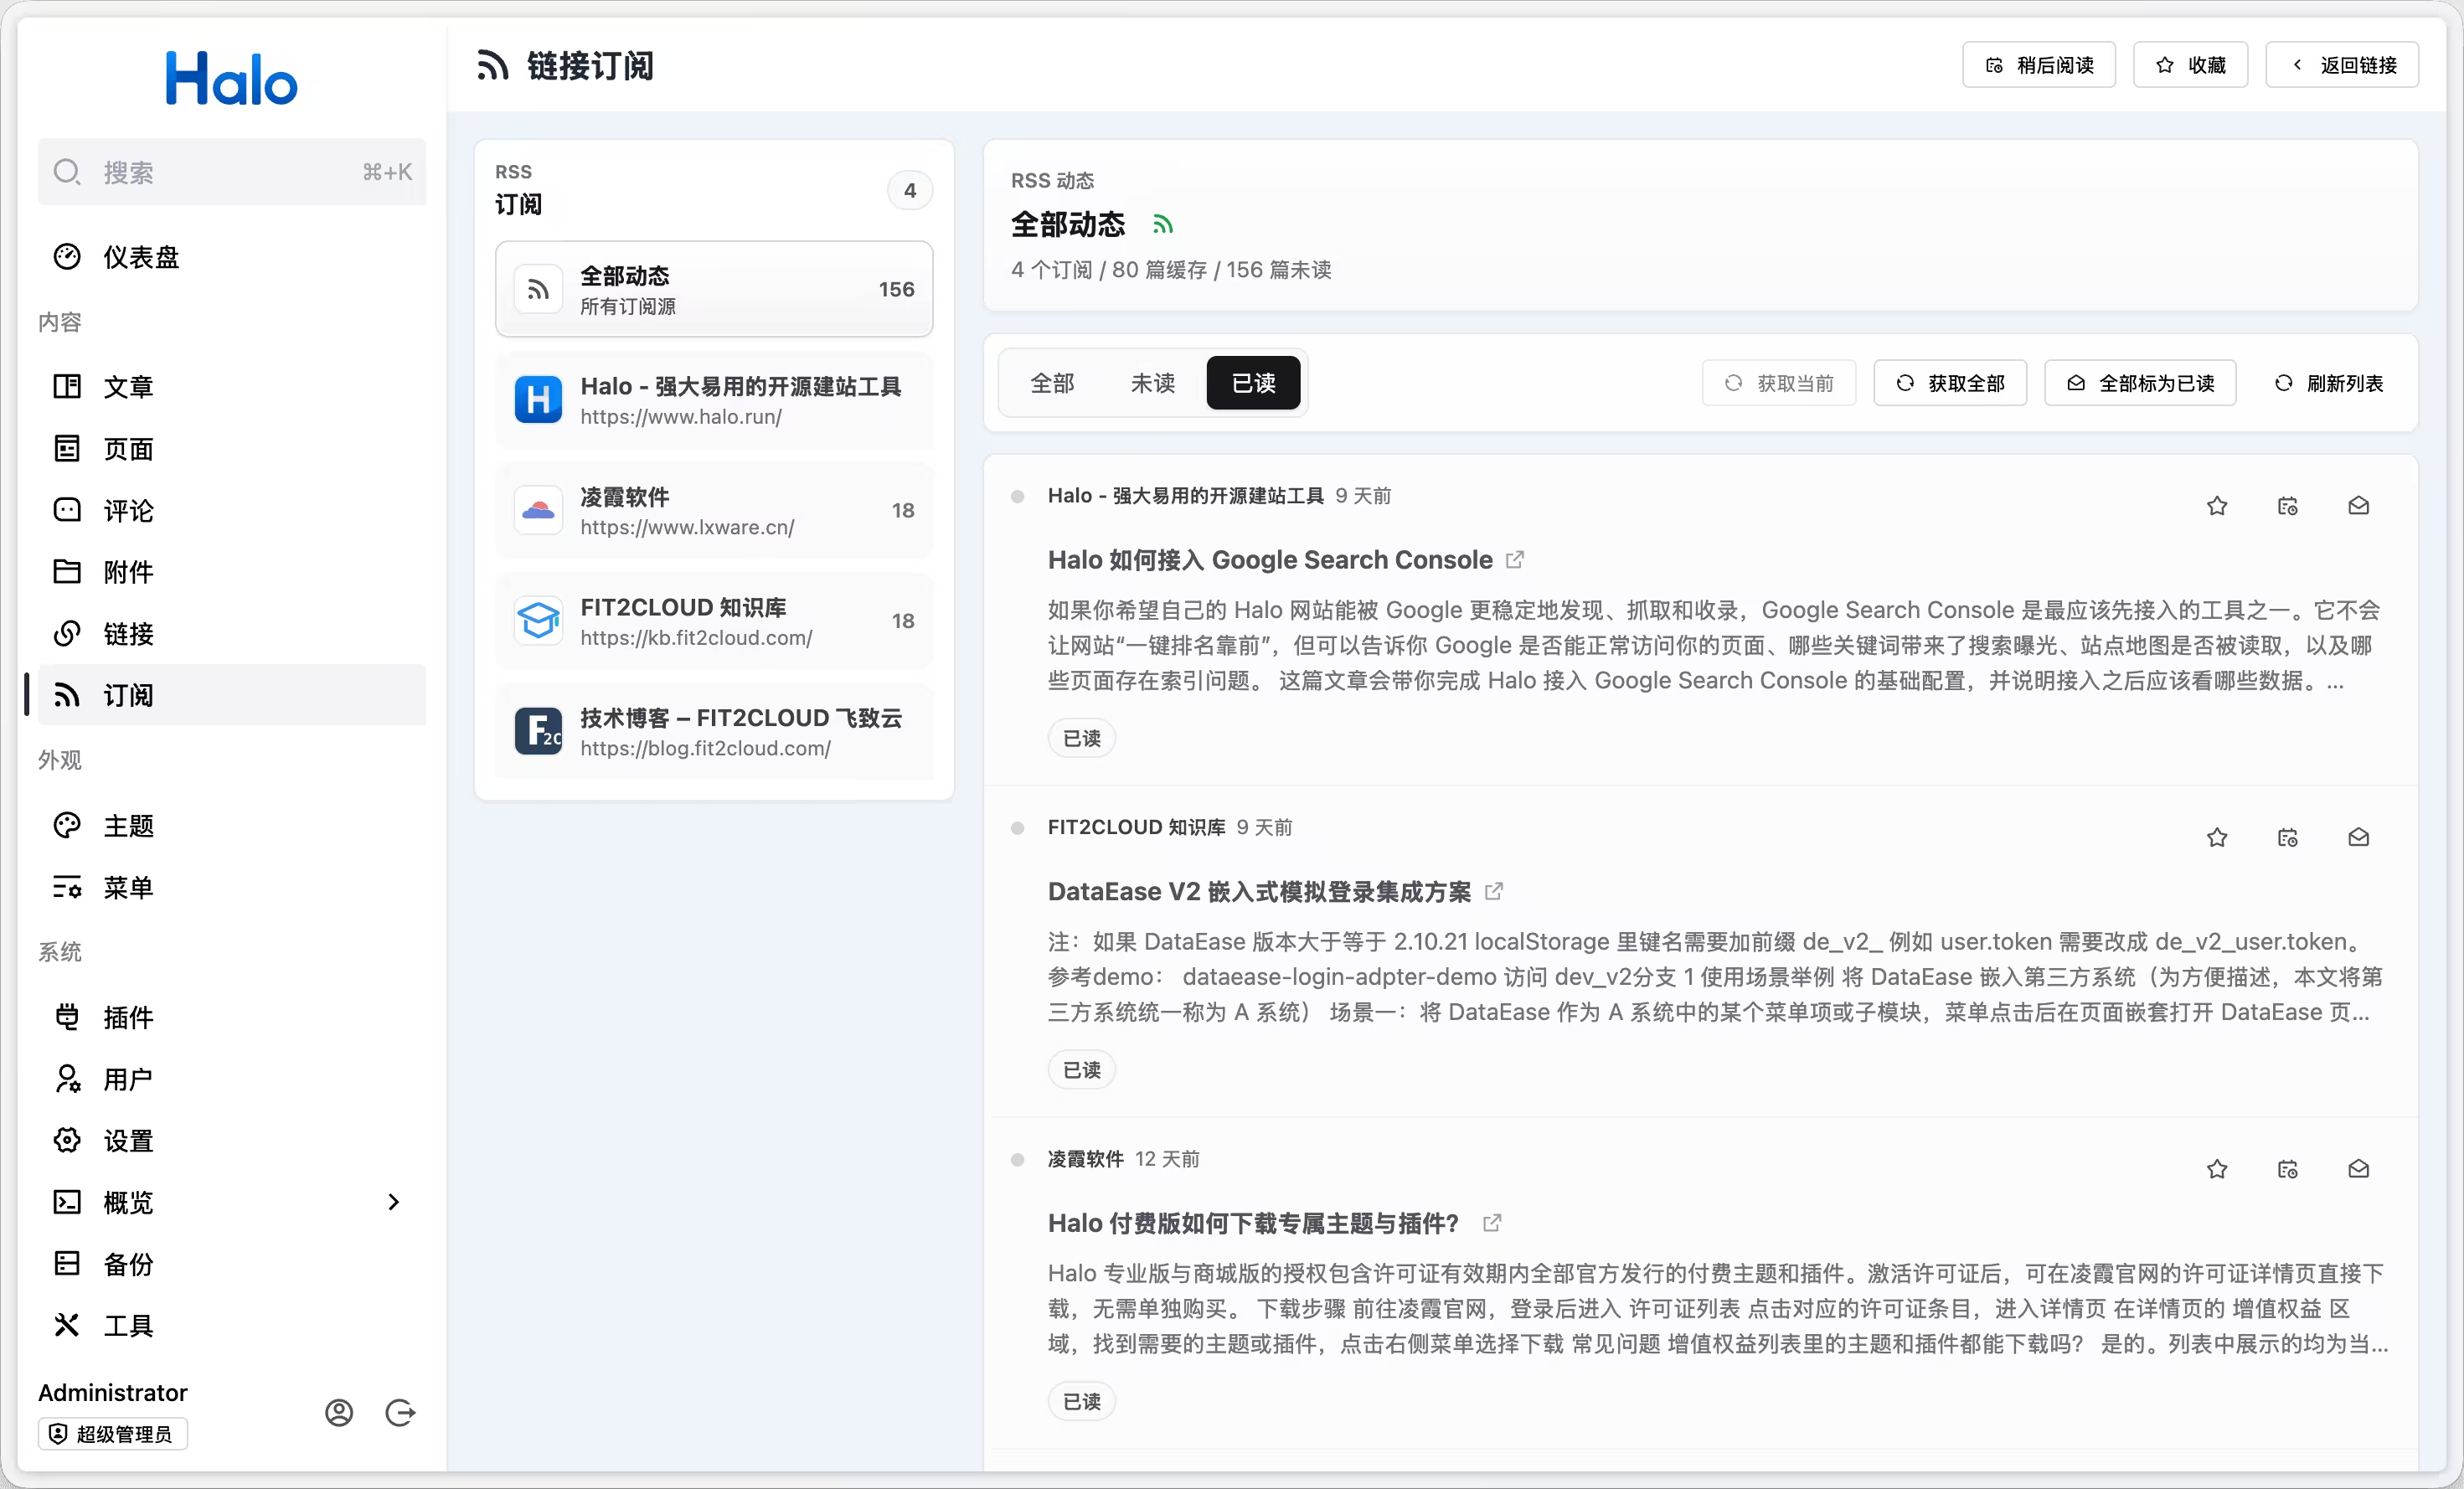Screen dimensions: 2464x1489
Task: Click the 超级管理员 role badge
Action: 113,1434
